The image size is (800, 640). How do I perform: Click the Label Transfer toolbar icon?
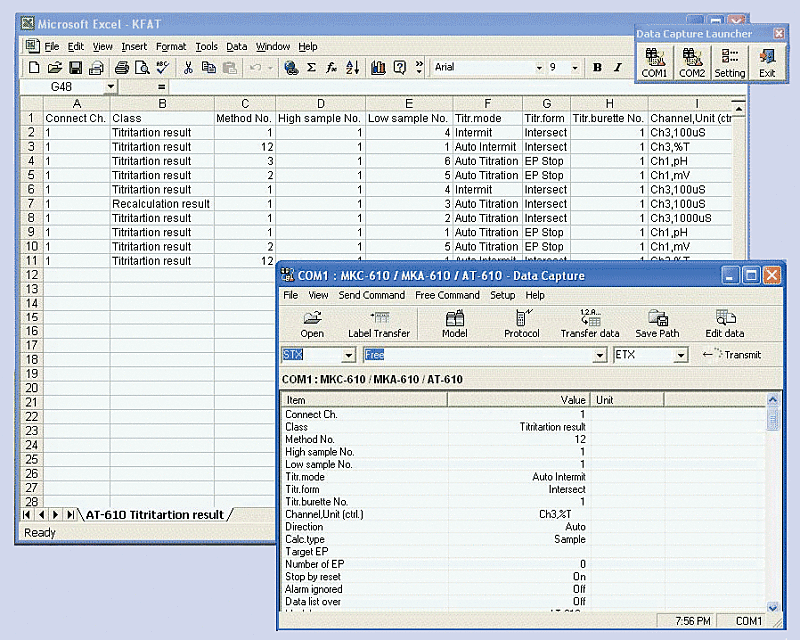coord(378,323)
